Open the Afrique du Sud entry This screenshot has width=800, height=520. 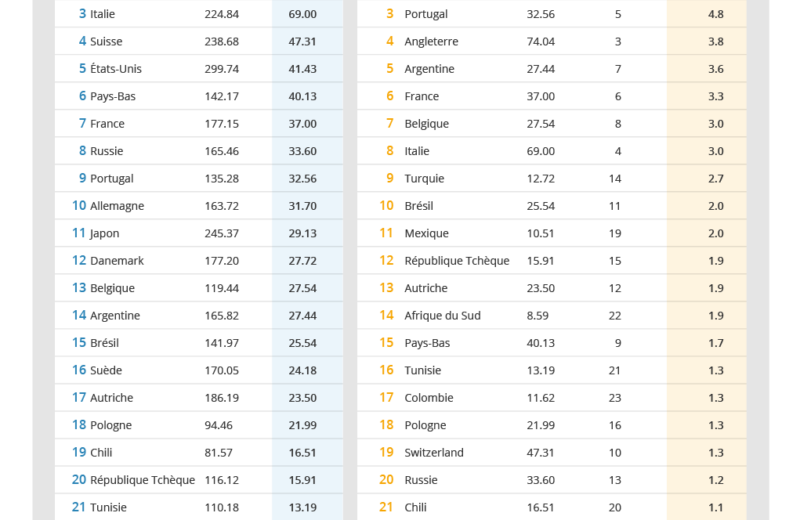442,316
